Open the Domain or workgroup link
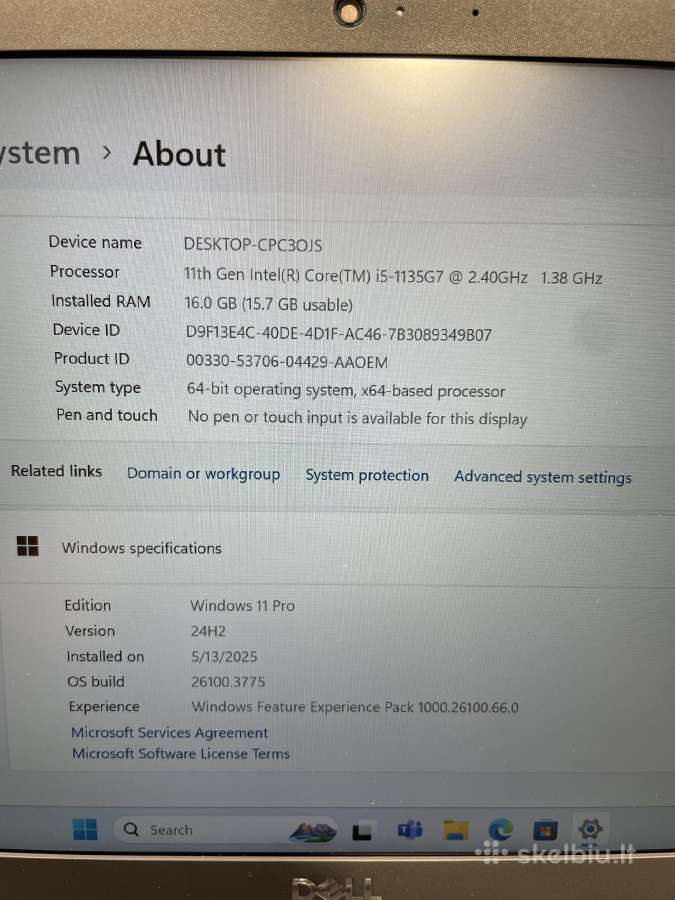This screenshot has width=675, height=900. tap(203, 474)
